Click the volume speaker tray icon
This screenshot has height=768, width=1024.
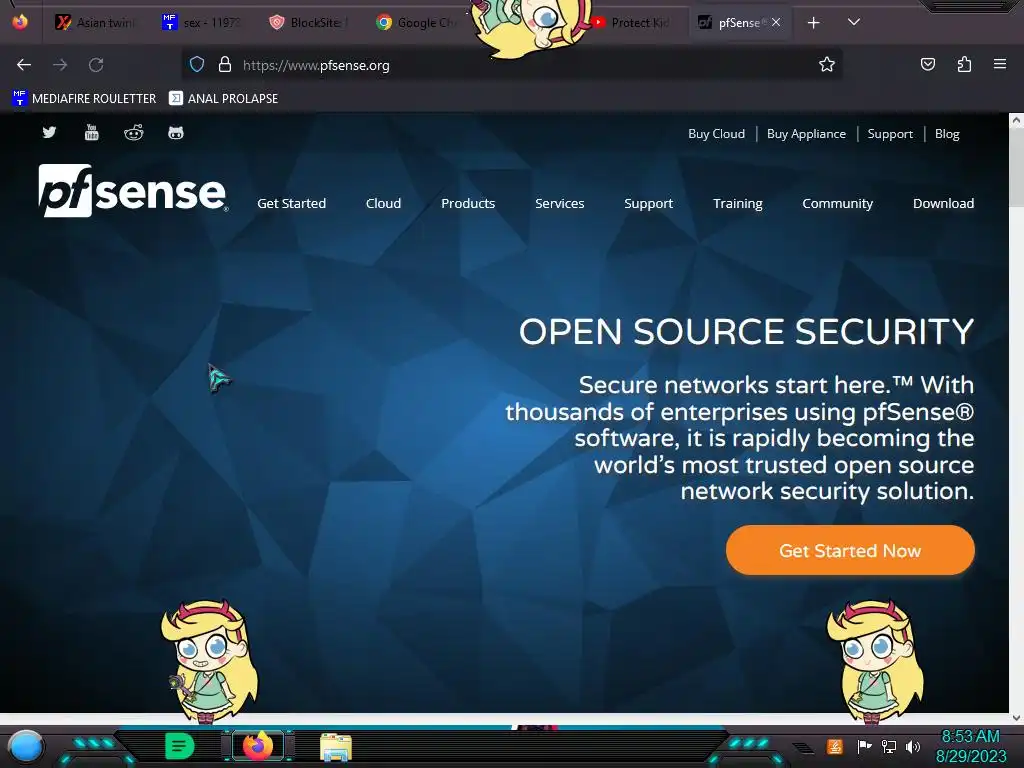(x=913, y=746)
